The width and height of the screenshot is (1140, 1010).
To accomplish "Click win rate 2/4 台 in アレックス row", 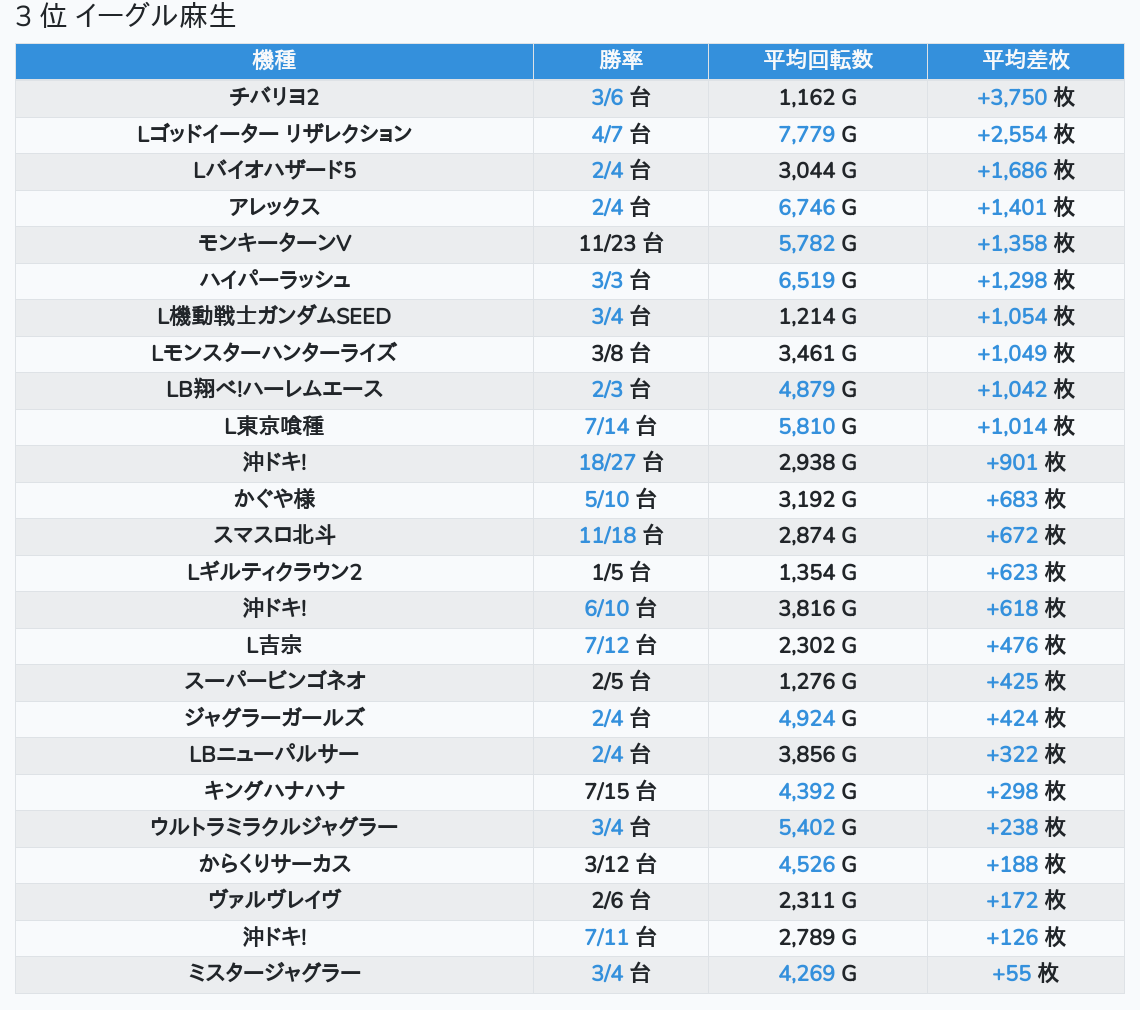I will click(x=621, y=207).
